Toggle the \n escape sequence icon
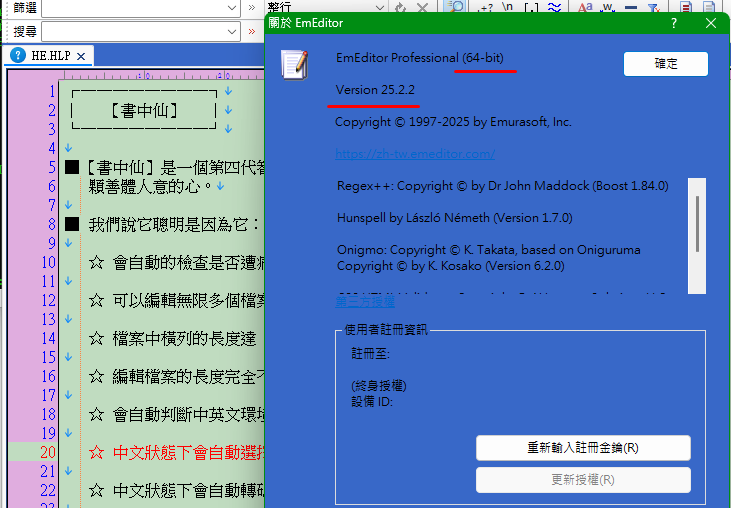Image resolution: width=731 pixels, height=508 pixels. 508,7
